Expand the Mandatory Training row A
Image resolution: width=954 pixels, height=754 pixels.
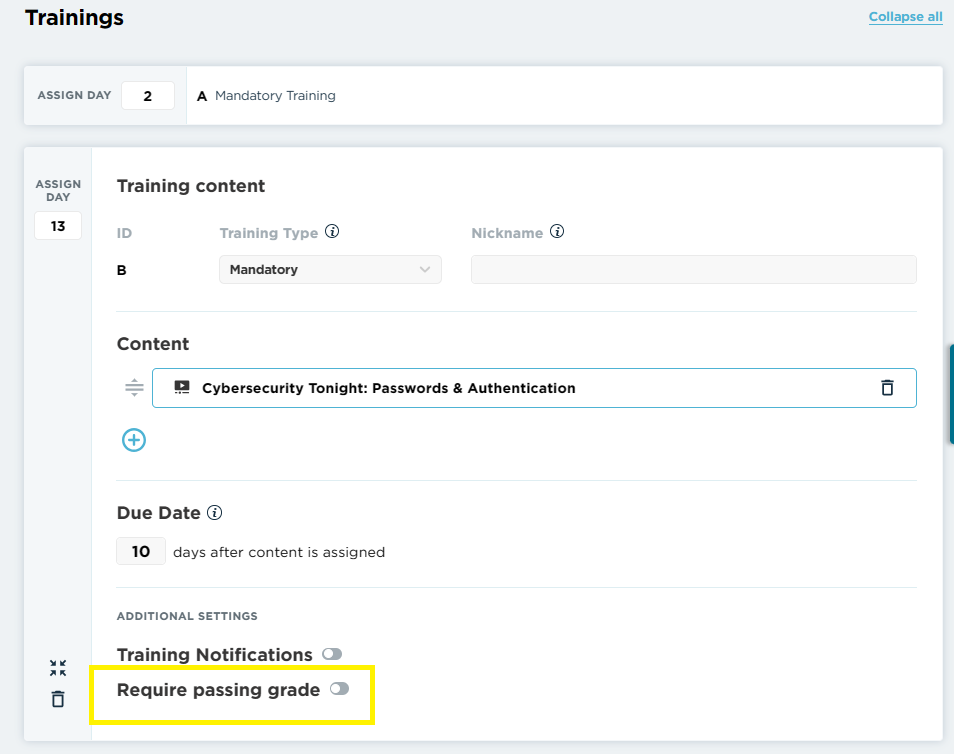[x=565, y=96]
